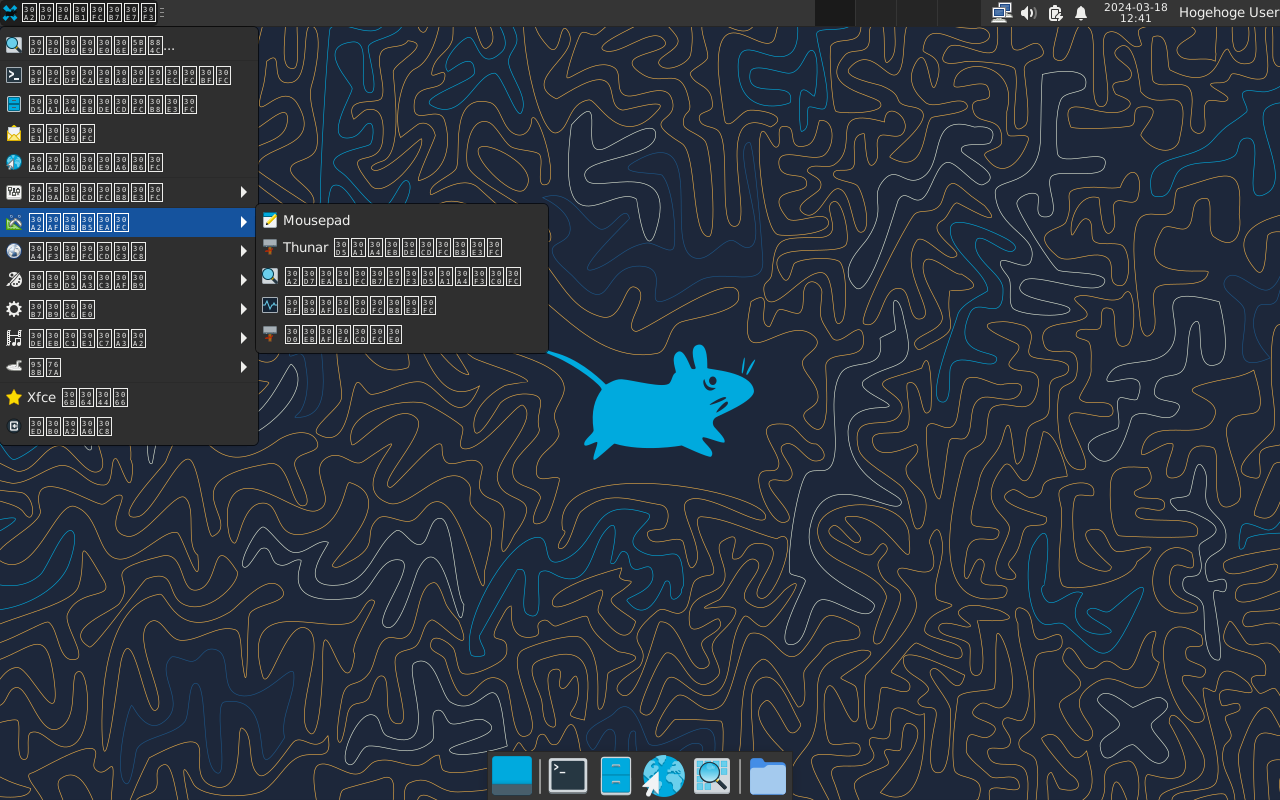Image resolution: width=1280 pixels, height=800 pixels.
Task: Launch the web browser globe icon in the dock
Action: (x=663, y=776)
